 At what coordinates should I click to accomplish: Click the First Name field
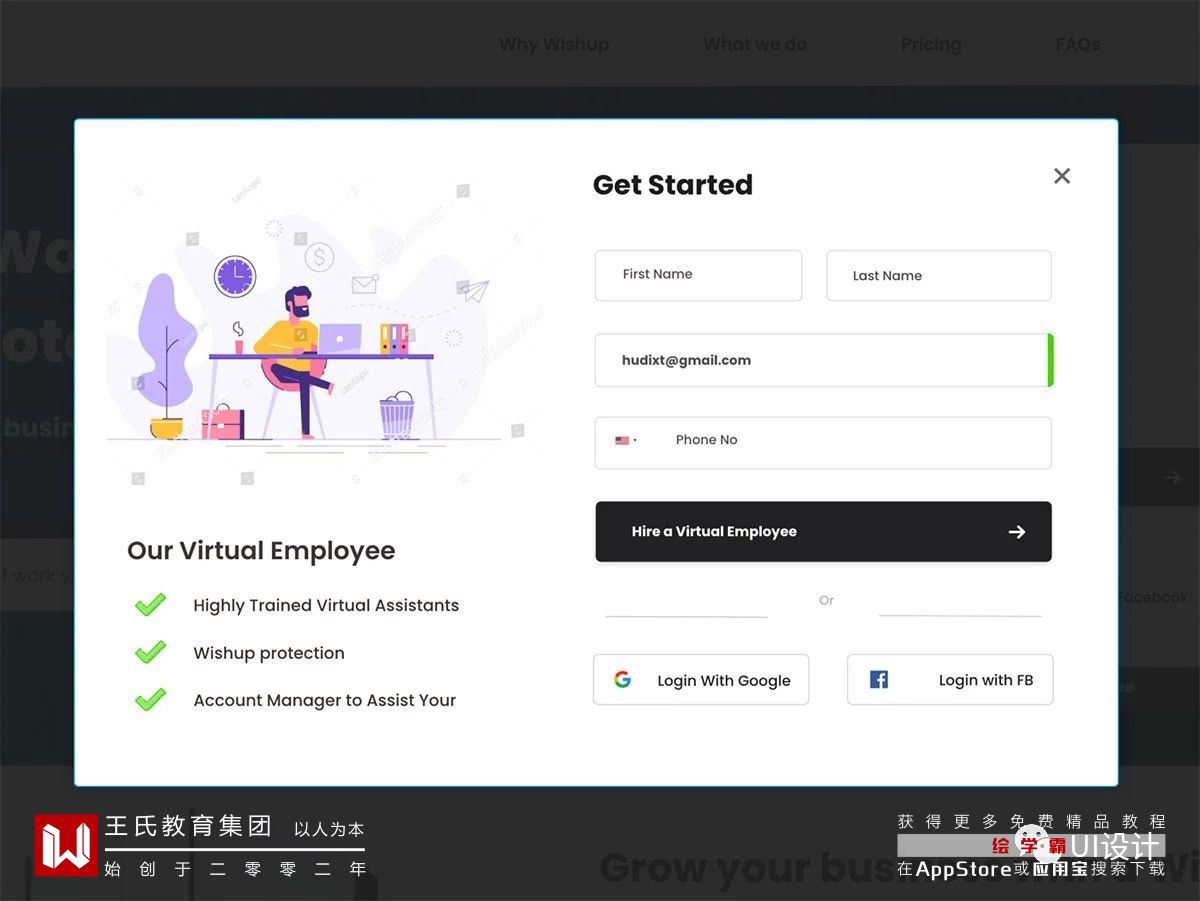[x=698, y=275]
